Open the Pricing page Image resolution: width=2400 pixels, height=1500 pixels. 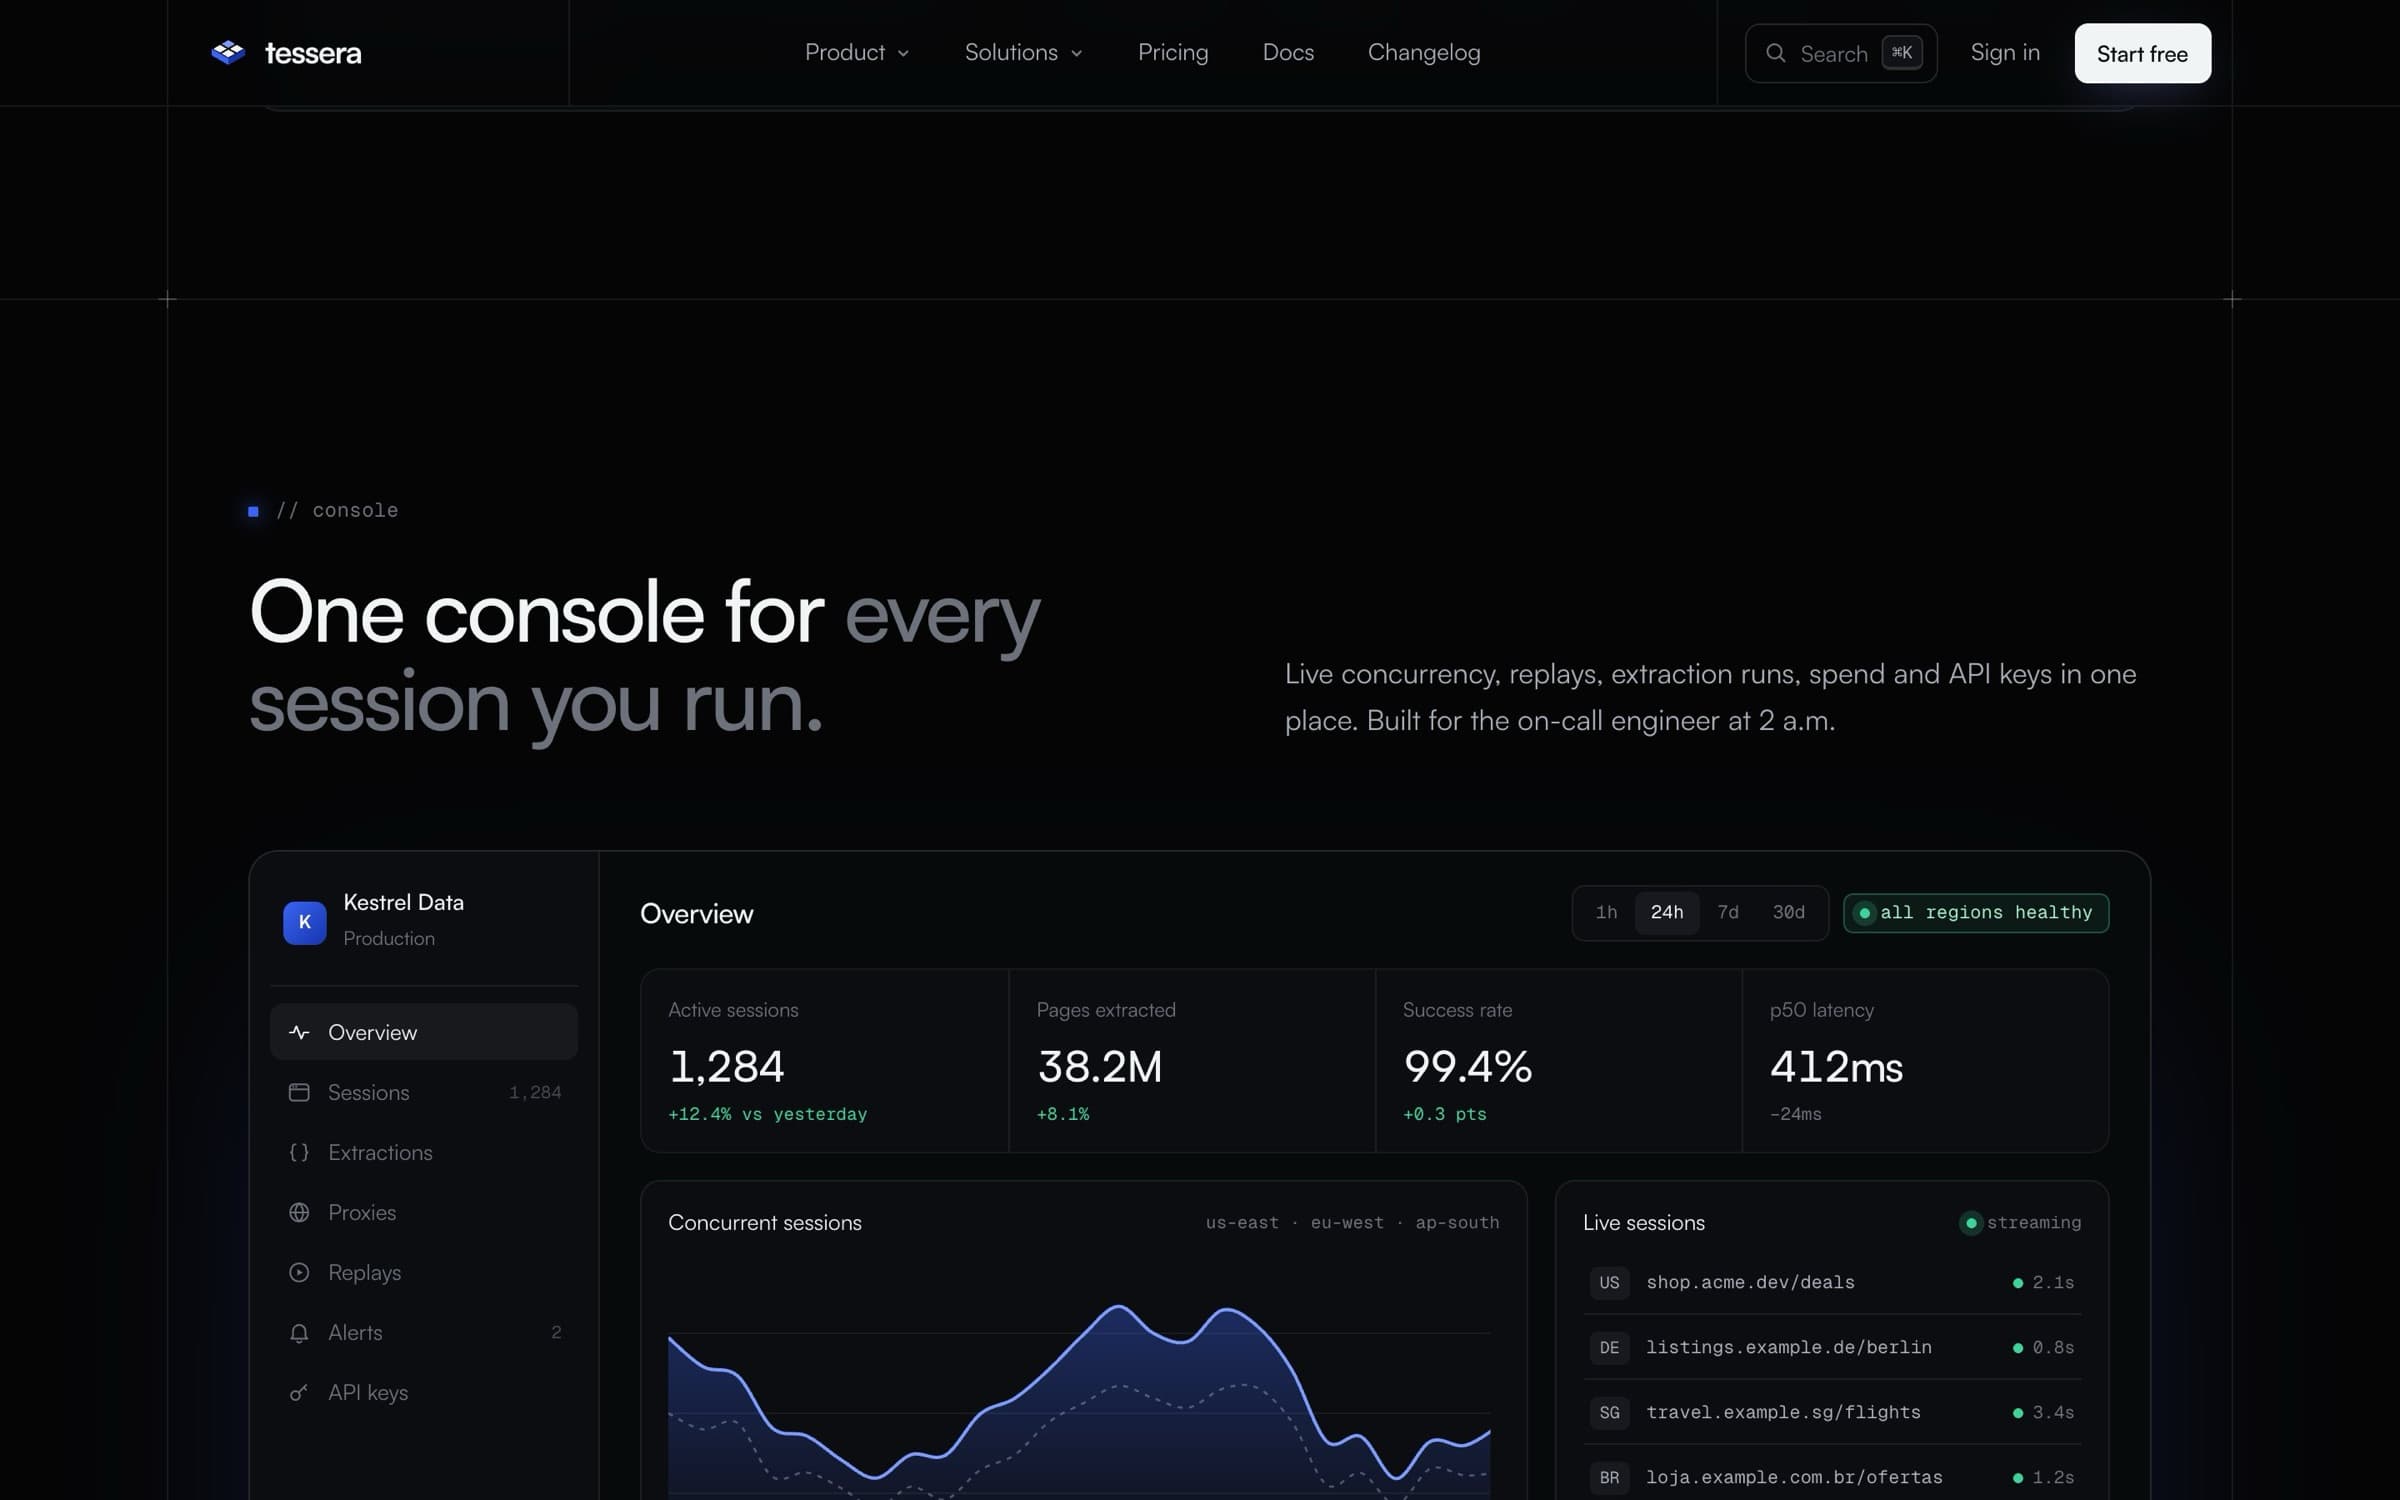pyautogui.click(x=1173, y=52)
